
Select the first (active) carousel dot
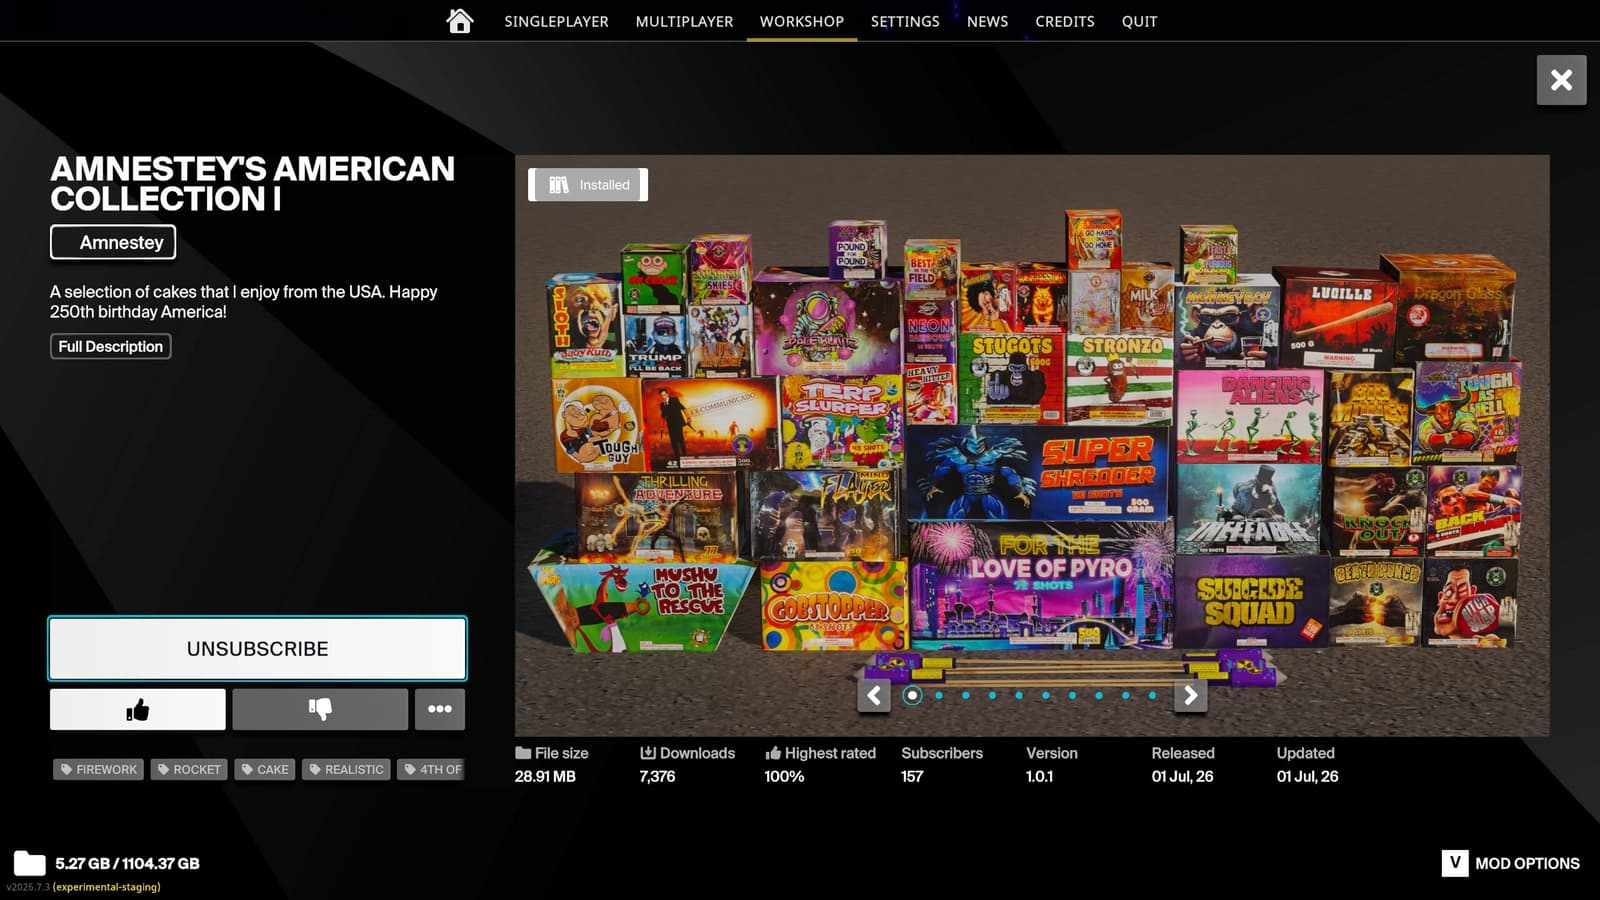pyautogui.click(x=912, y=695)
